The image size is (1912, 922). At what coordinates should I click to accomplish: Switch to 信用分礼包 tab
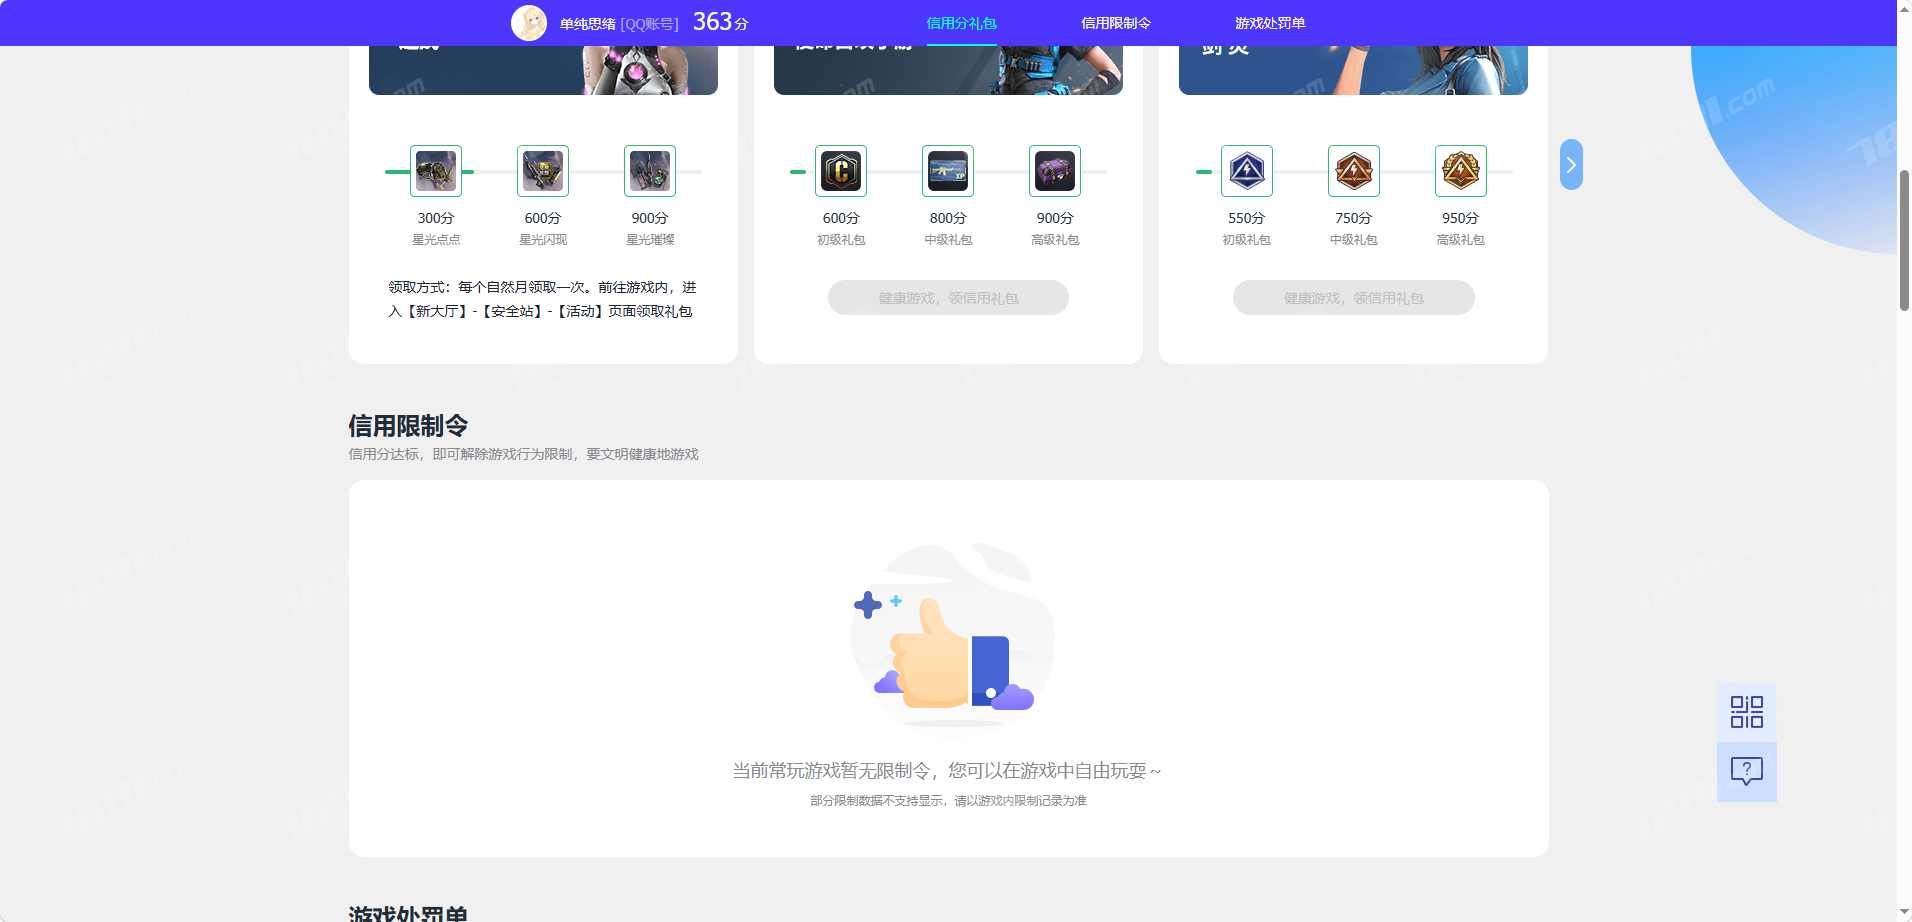pos(962,23)
